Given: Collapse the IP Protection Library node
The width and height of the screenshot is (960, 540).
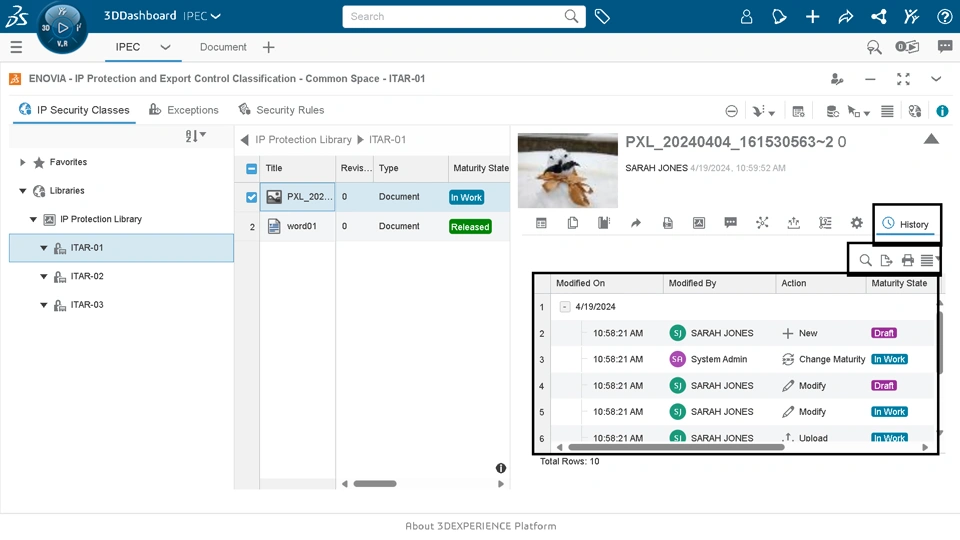Looking at the screenshot, I should pos(33,219).
